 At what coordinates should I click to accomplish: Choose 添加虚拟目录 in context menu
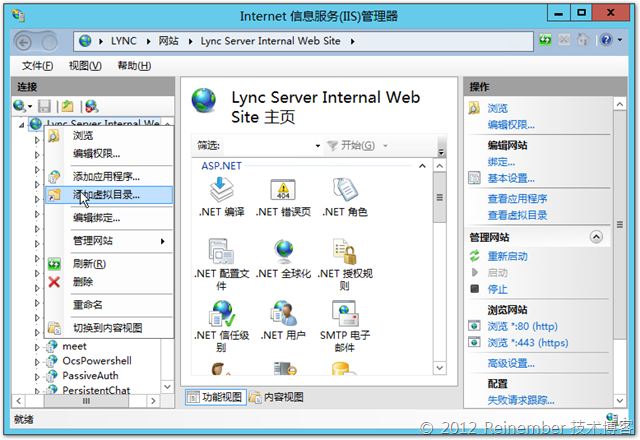pyautogui.click(x=109, y=195)
